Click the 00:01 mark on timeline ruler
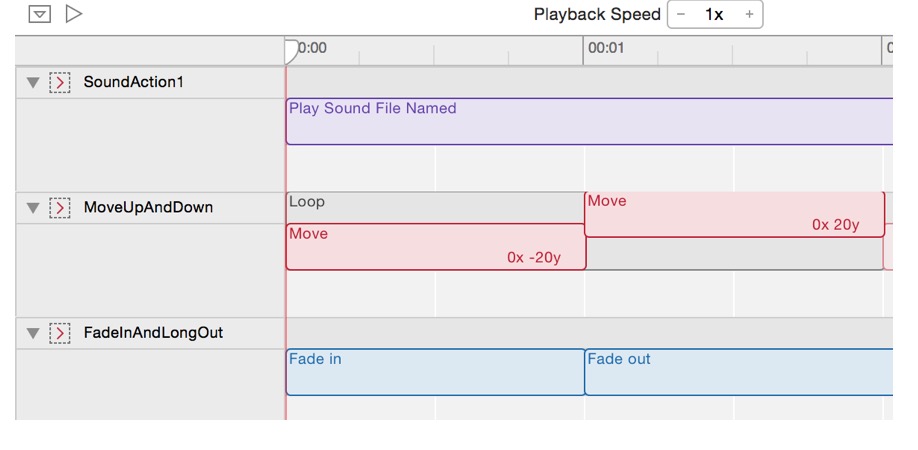Viewport: 918px width, 450px height. click(606, 48)
